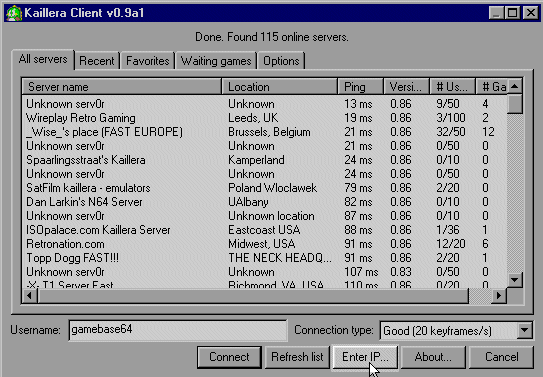Click the 107 ms ping value
The image size is (543, 377).
tap(361, 272)
